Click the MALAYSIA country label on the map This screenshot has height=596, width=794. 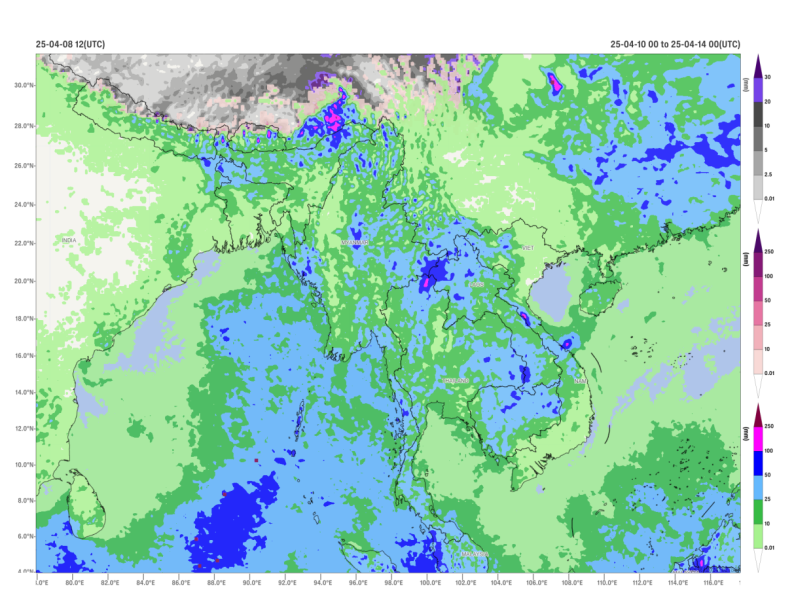(x=474, y=554)
